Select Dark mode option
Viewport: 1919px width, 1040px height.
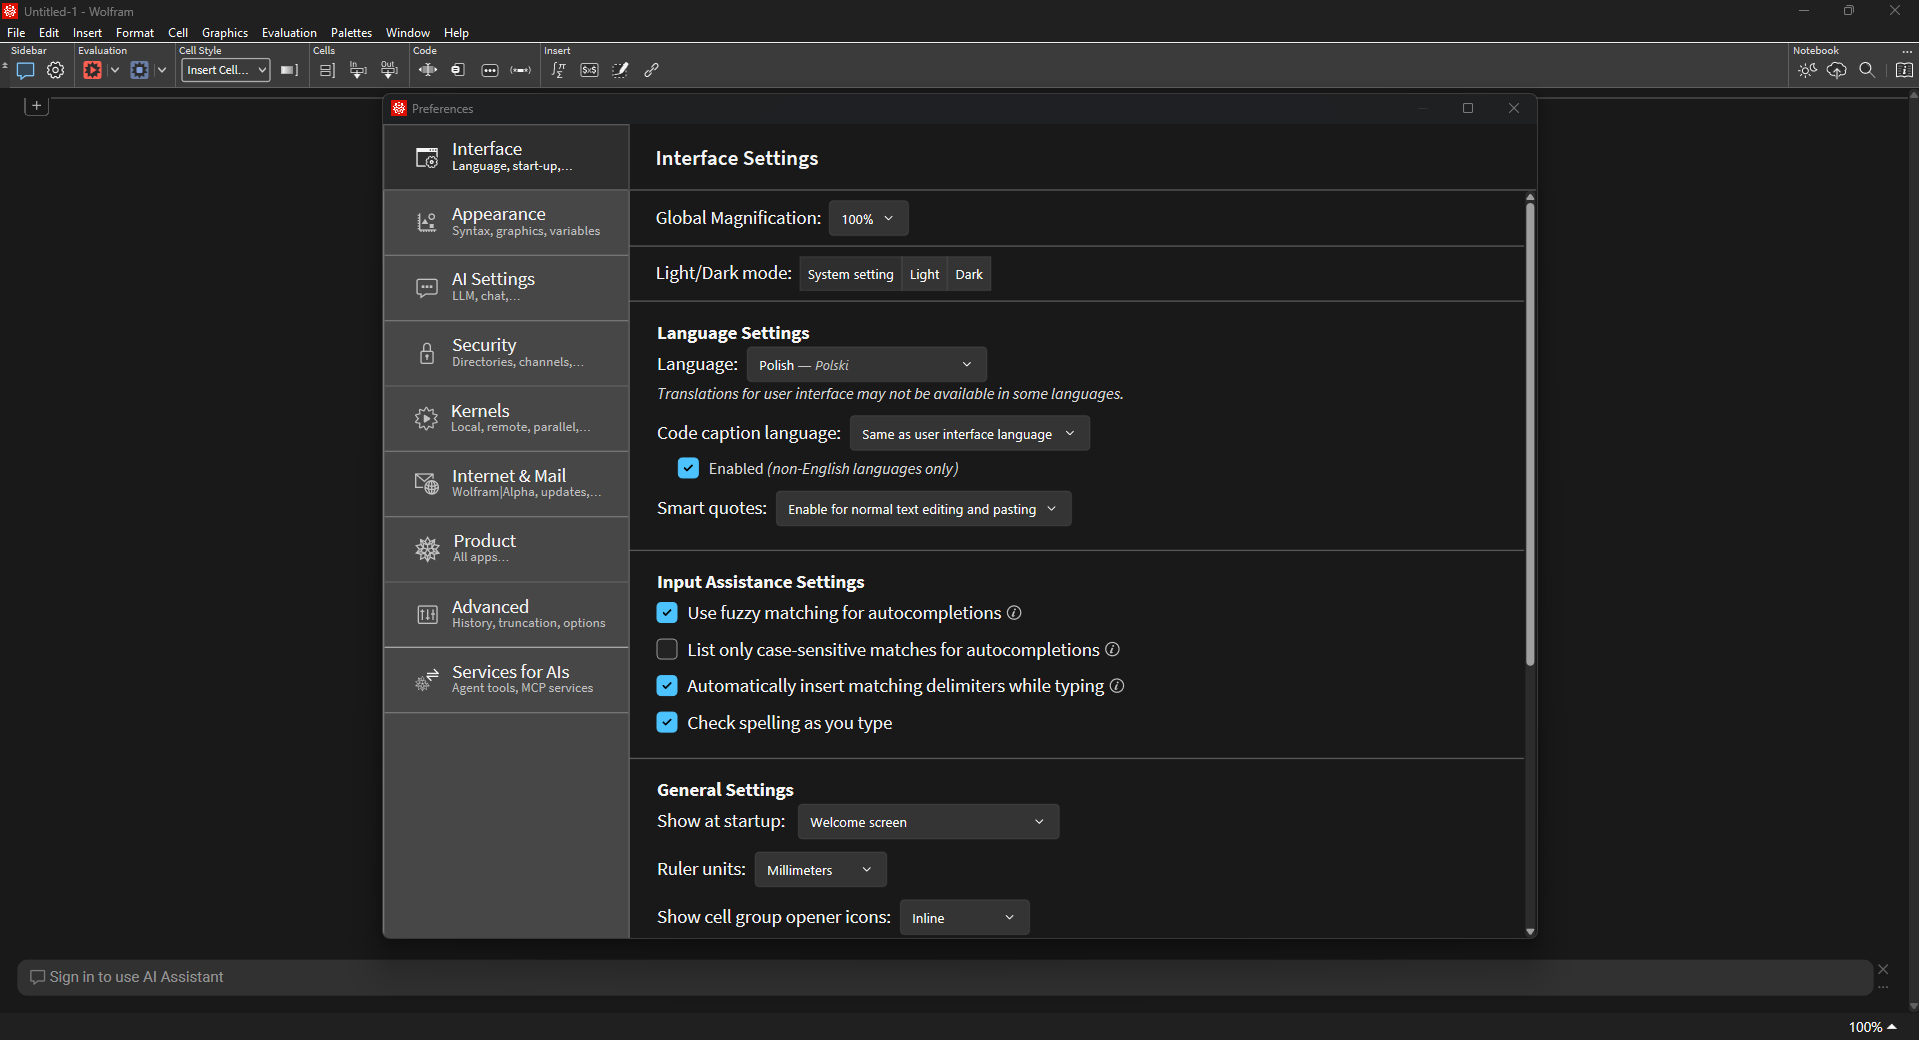(969, 274)
